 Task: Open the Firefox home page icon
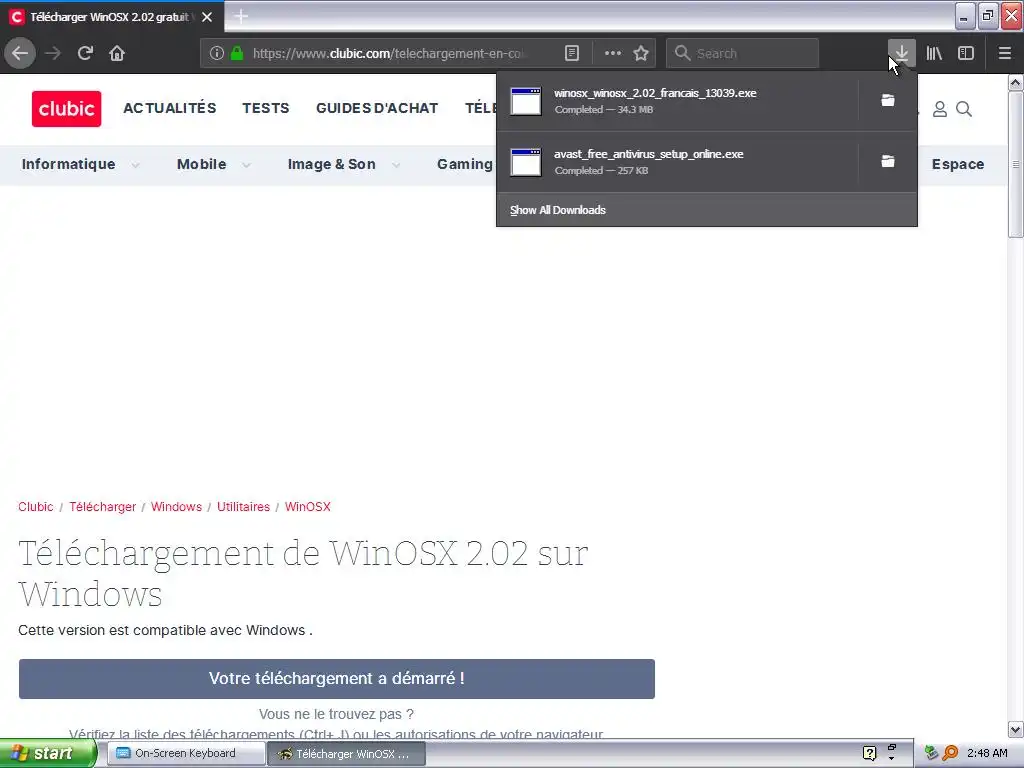tap(117, 53)
